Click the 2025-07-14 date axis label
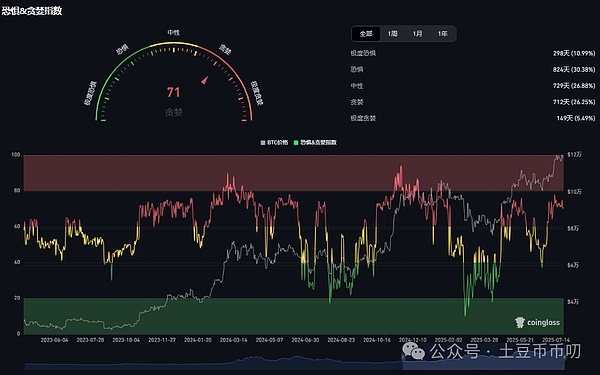Image resolution: width=600 pixels, height=375 pixels. [556, 340]
